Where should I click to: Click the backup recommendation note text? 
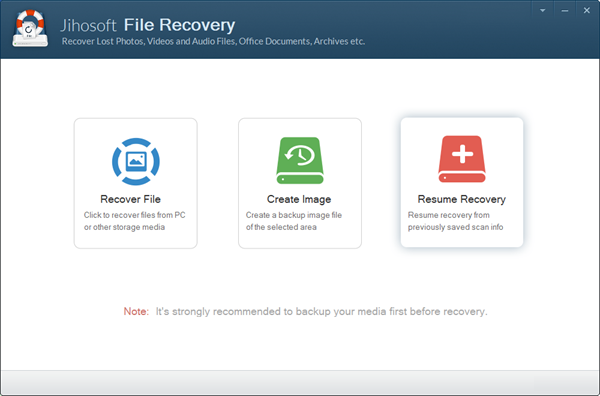pos(305,311)
